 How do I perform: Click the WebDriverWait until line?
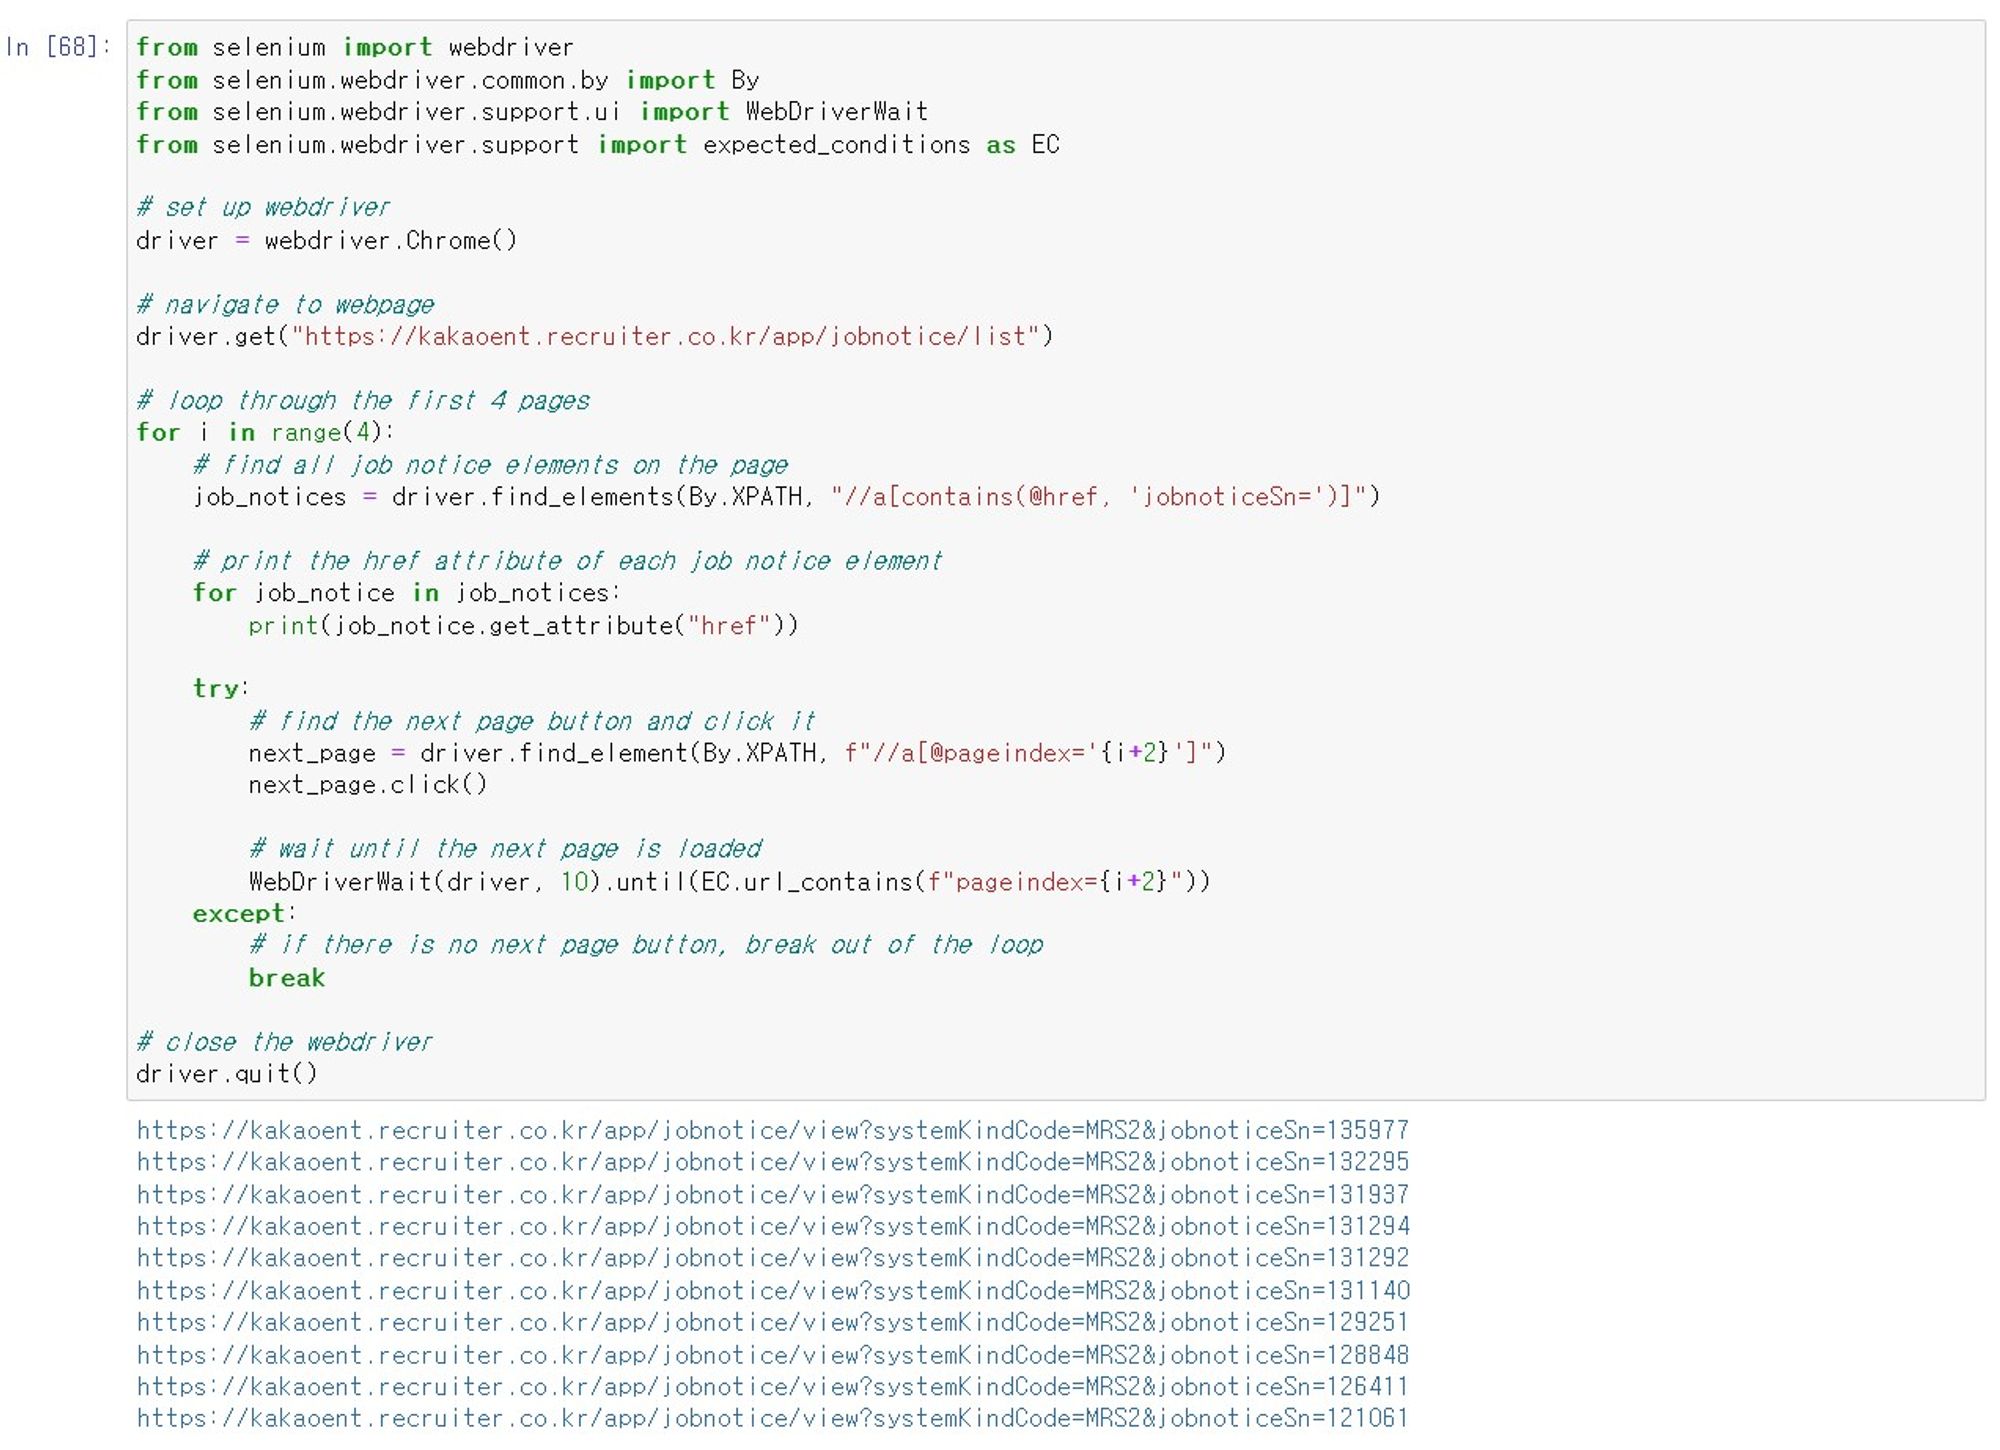728,882
